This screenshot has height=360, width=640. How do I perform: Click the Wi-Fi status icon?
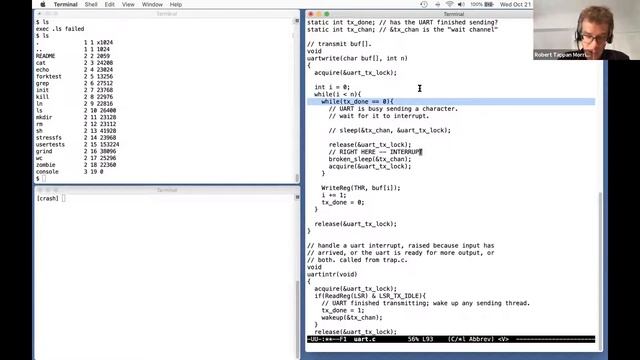[449, 4]
